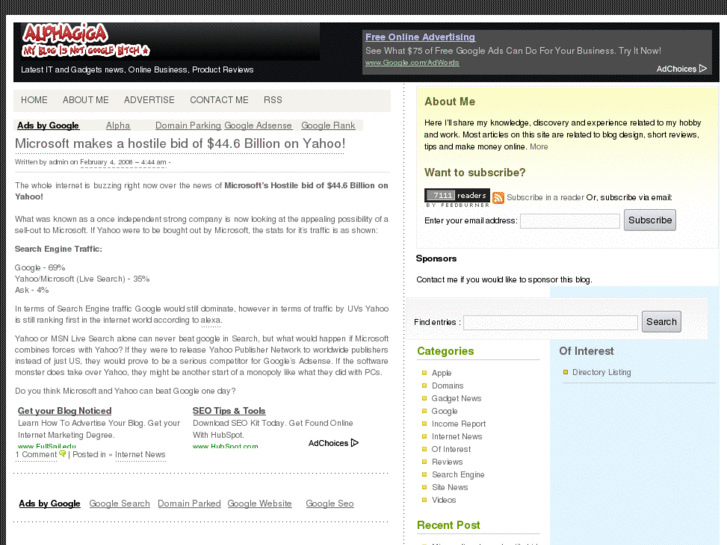Open the Microsoft hostile bid article title
Image resolution: width=727 pixels, height=545 pixels.
coord(180,144)
